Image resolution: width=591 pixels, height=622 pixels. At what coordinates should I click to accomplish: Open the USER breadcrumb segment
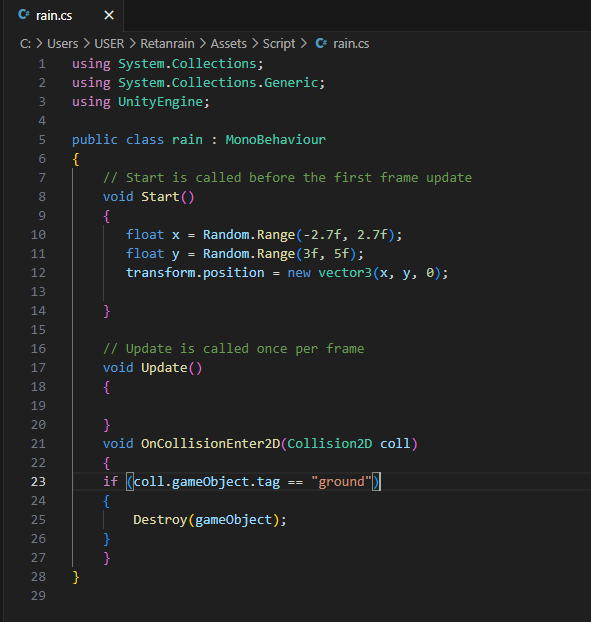[x=109, y=43]
